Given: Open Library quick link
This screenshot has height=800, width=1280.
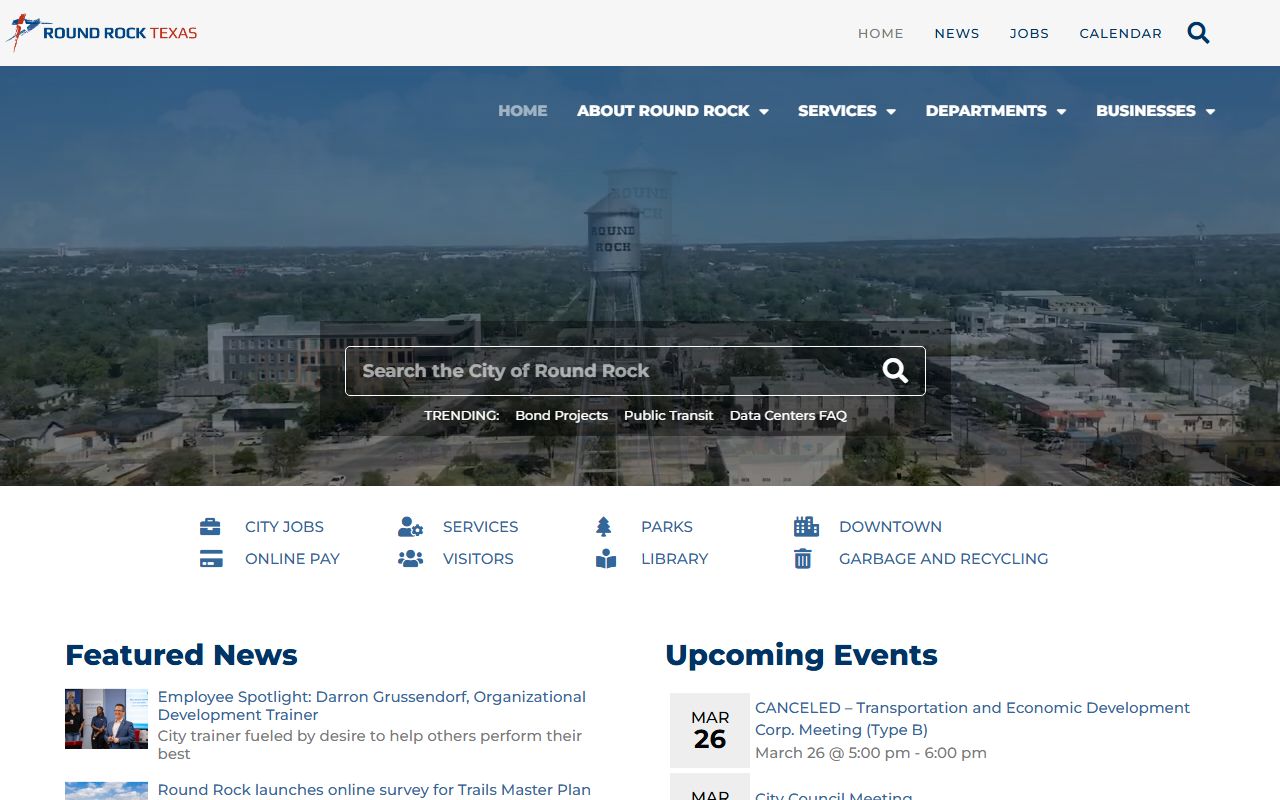Looking at the screenshot, I should click(x=674, y=559).
